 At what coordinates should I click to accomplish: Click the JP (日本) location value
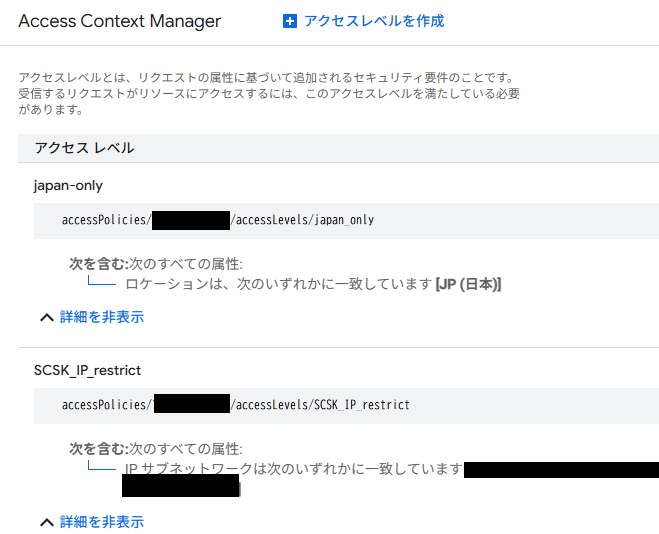point(469,285)
